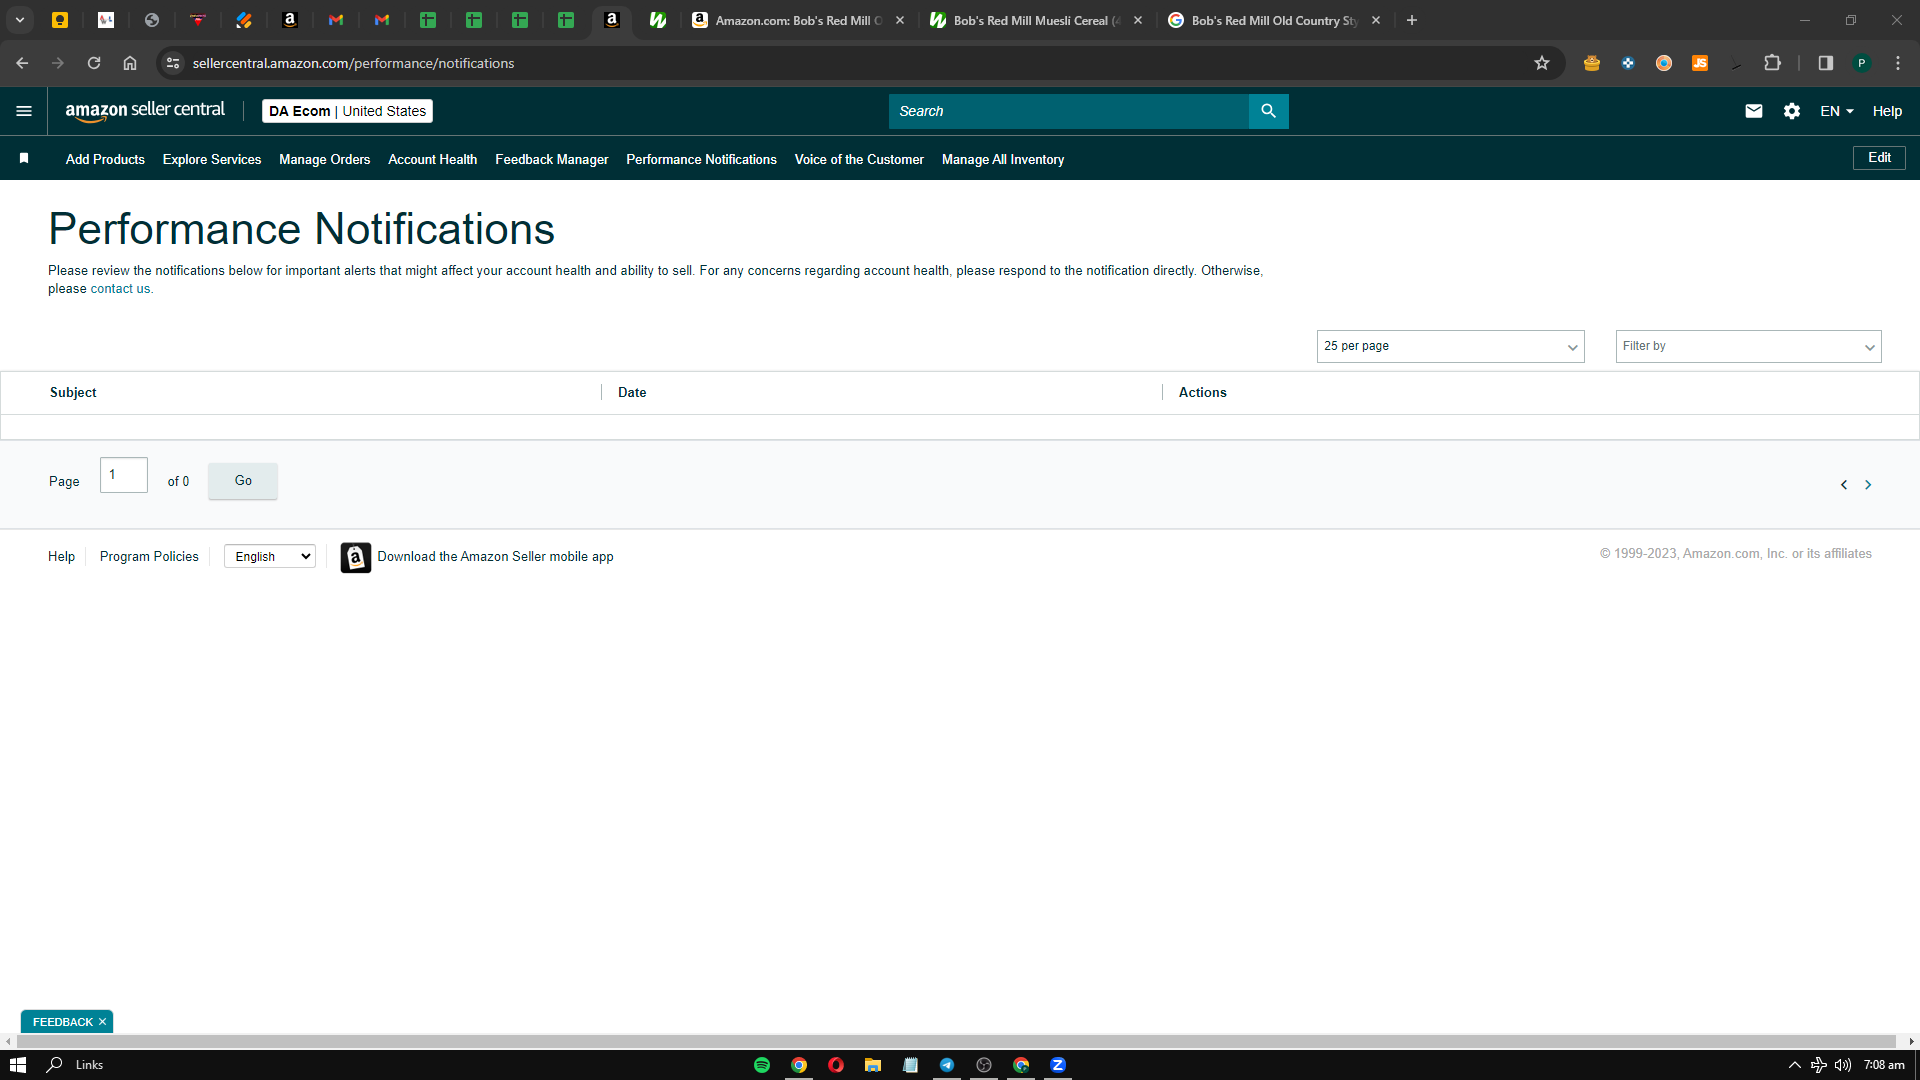Image resolution: width=1920 pixels, height=1080 pixels.
Task: Open Voice of the Customer
Action: [859, 159]
